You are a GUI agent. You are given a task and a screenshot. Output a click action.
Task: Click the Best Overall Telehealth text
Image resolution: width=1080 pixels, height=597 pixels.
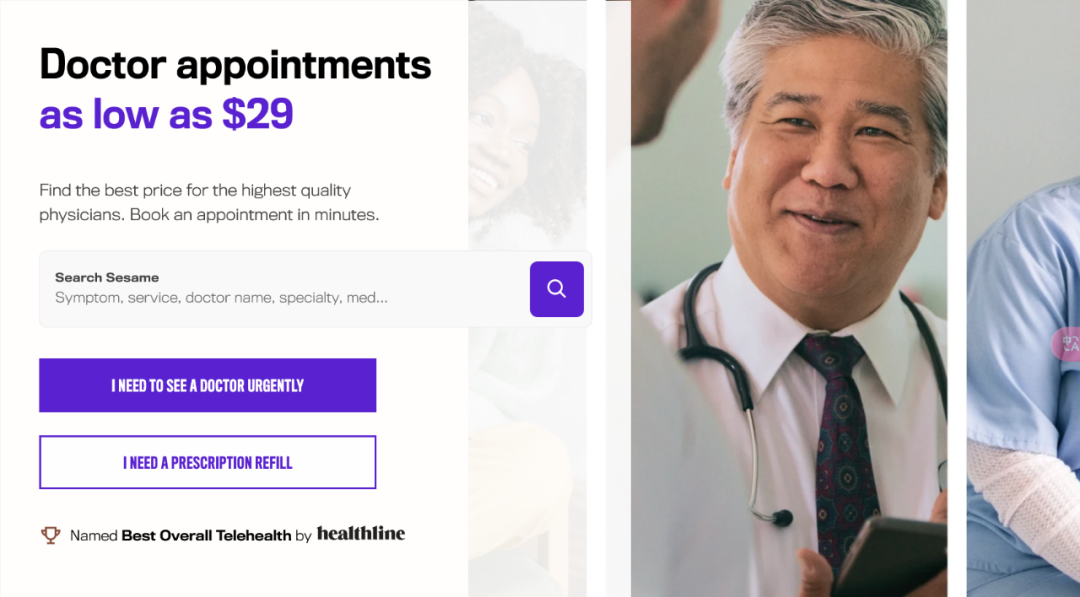pyautogui.click(x=206, y=535)
